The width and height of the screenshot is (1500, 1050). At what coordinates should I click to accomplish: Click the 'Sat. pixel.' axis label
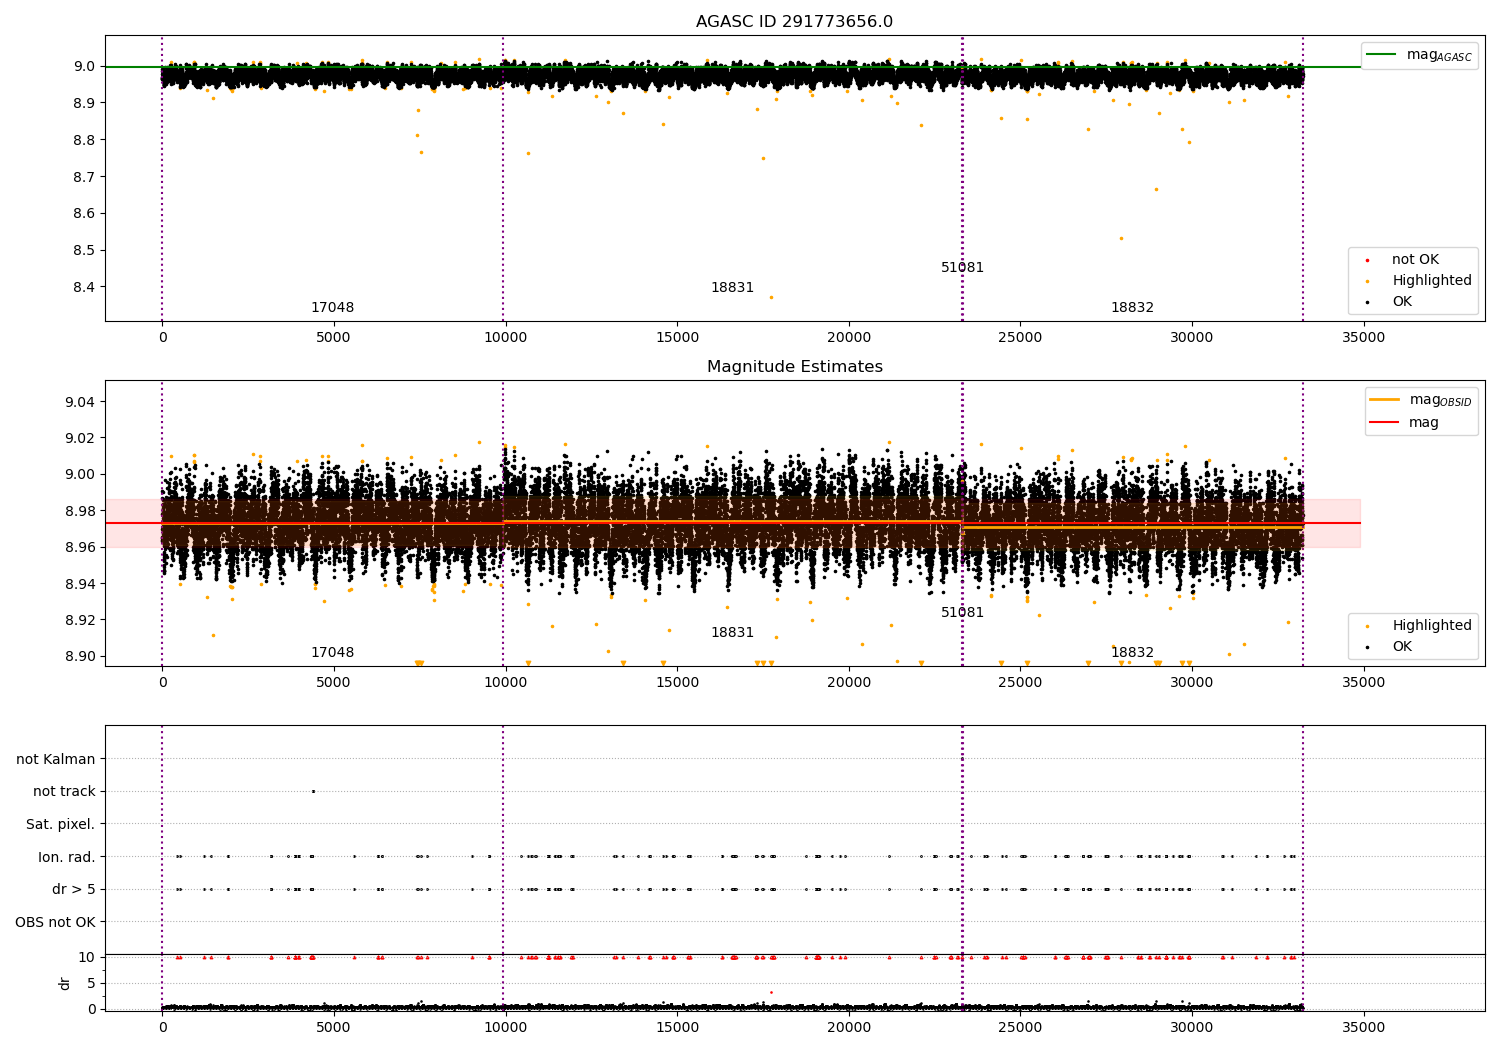61,824
